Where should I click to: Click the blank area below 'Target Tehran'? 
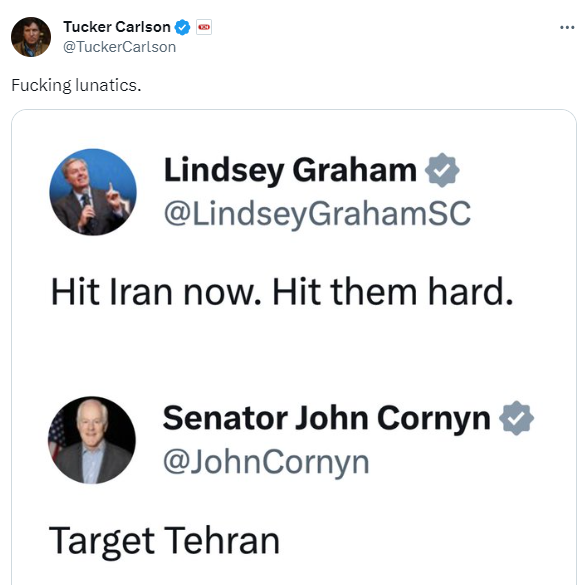pyautogui.click(x=294, y=573)
